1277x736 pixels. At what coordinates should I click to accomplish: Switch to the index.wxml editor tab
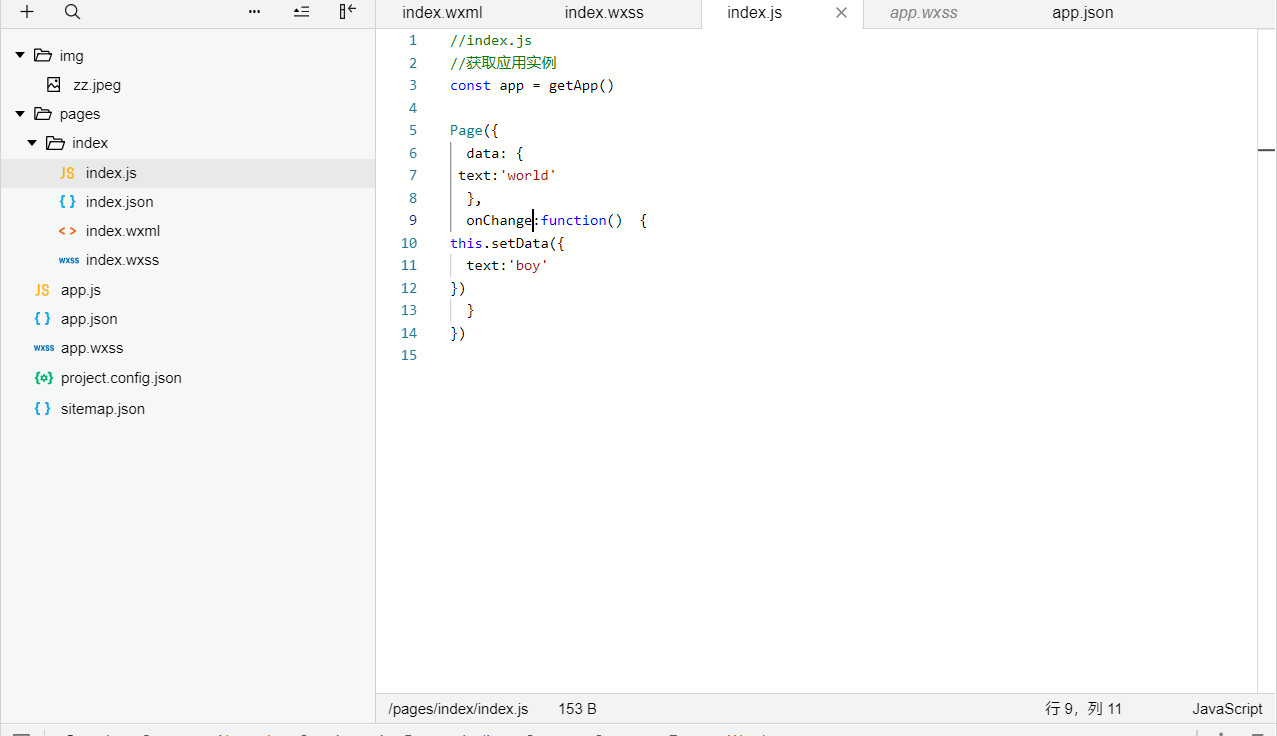442,13
